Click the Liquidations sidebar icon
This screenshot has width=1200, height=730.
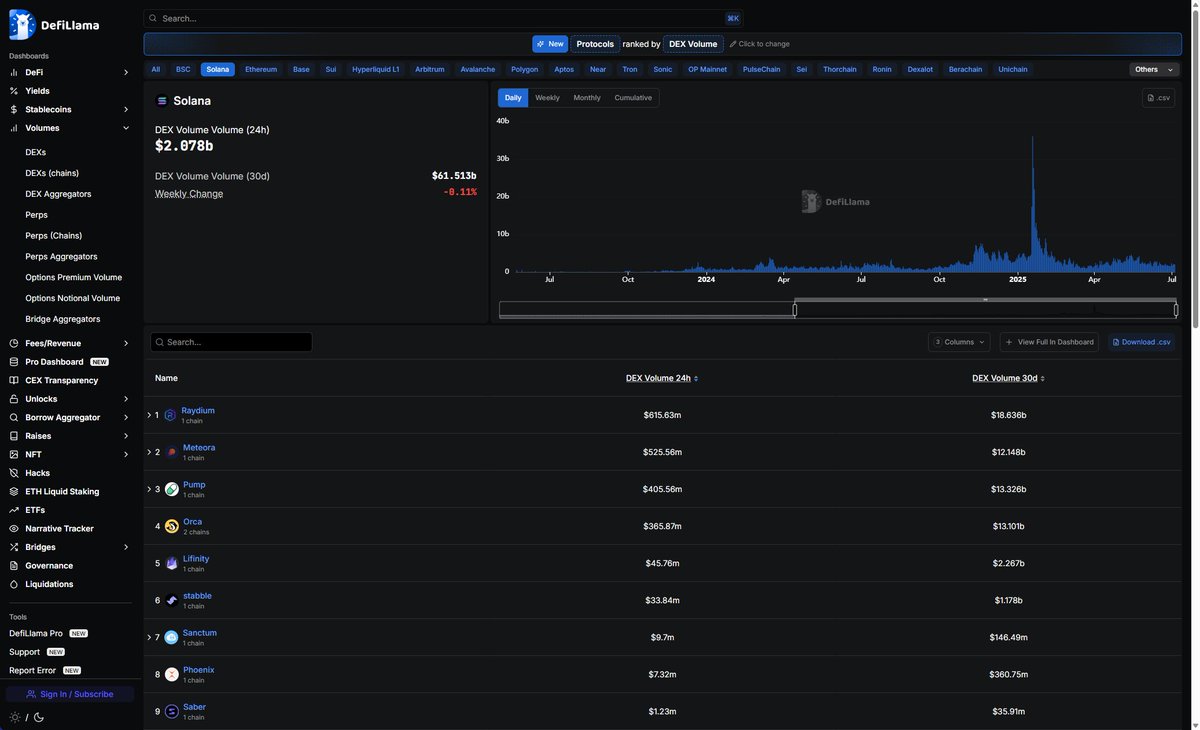pyautogui.click(x=14, y=584)
